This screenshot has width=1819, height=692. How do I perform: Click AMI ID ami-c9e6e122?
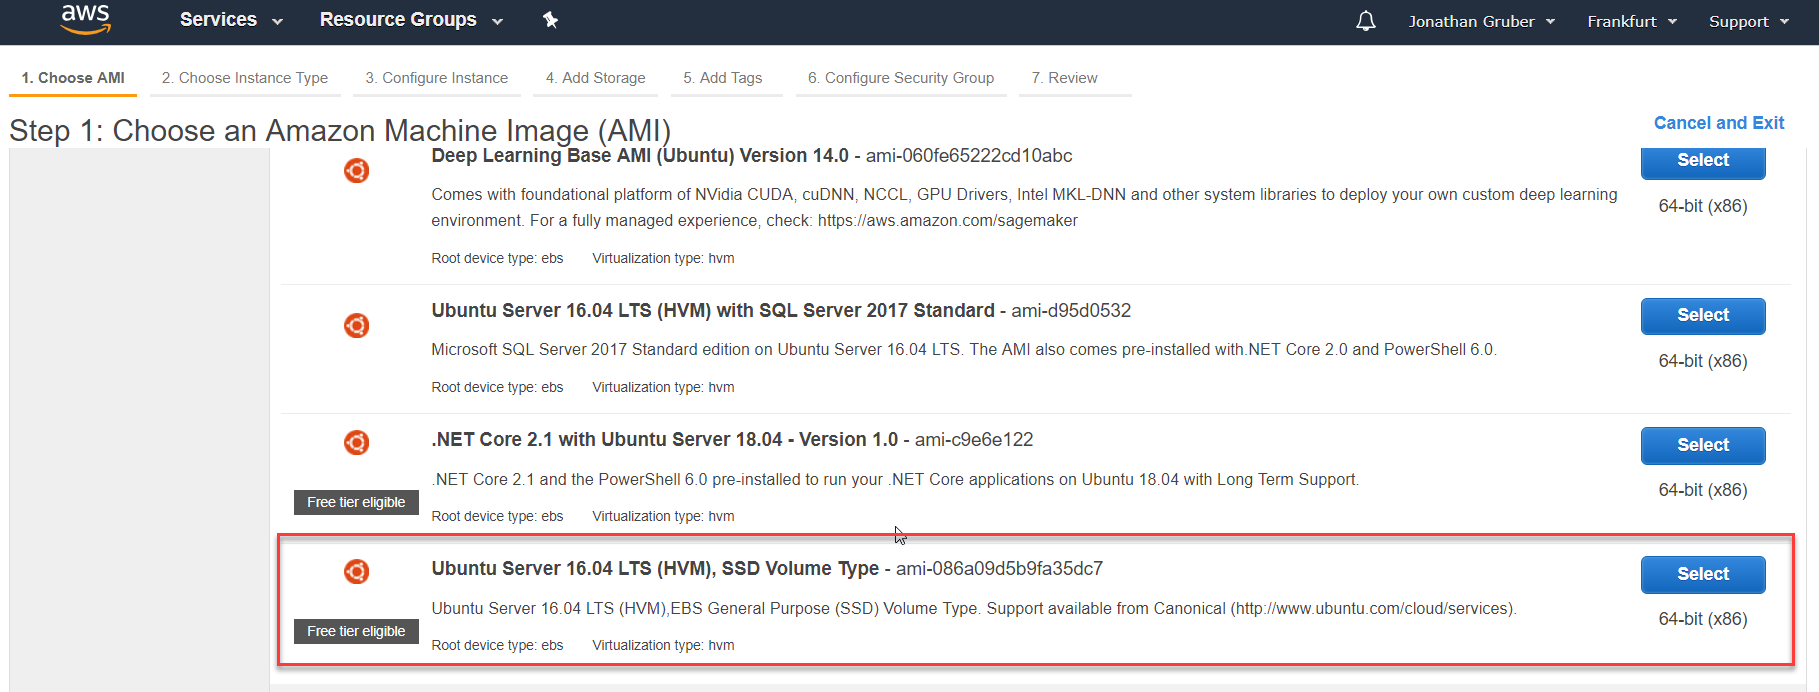[x=974, y=440]
